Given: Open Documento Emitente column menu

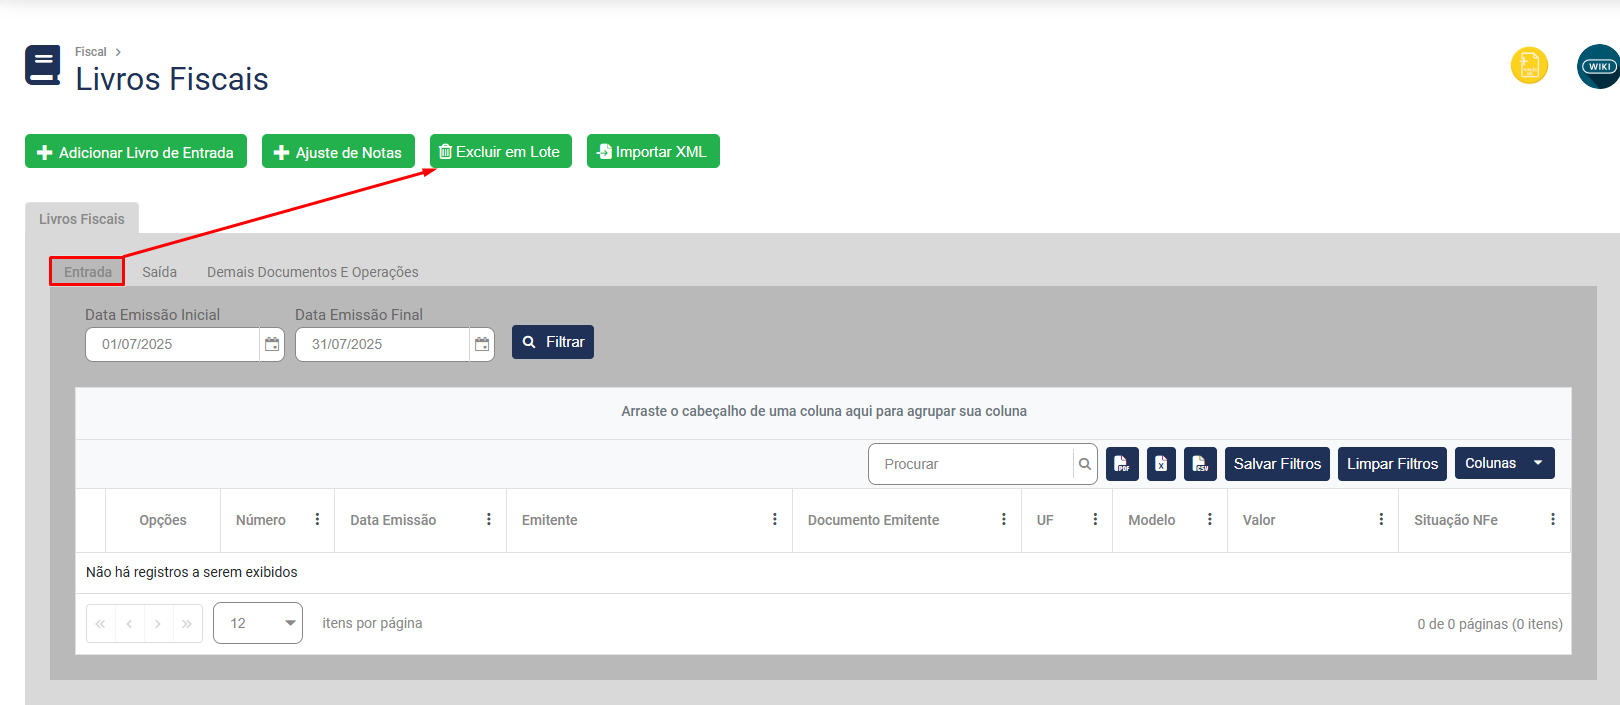Looking at the screenshot, I should coord(1004,519).
